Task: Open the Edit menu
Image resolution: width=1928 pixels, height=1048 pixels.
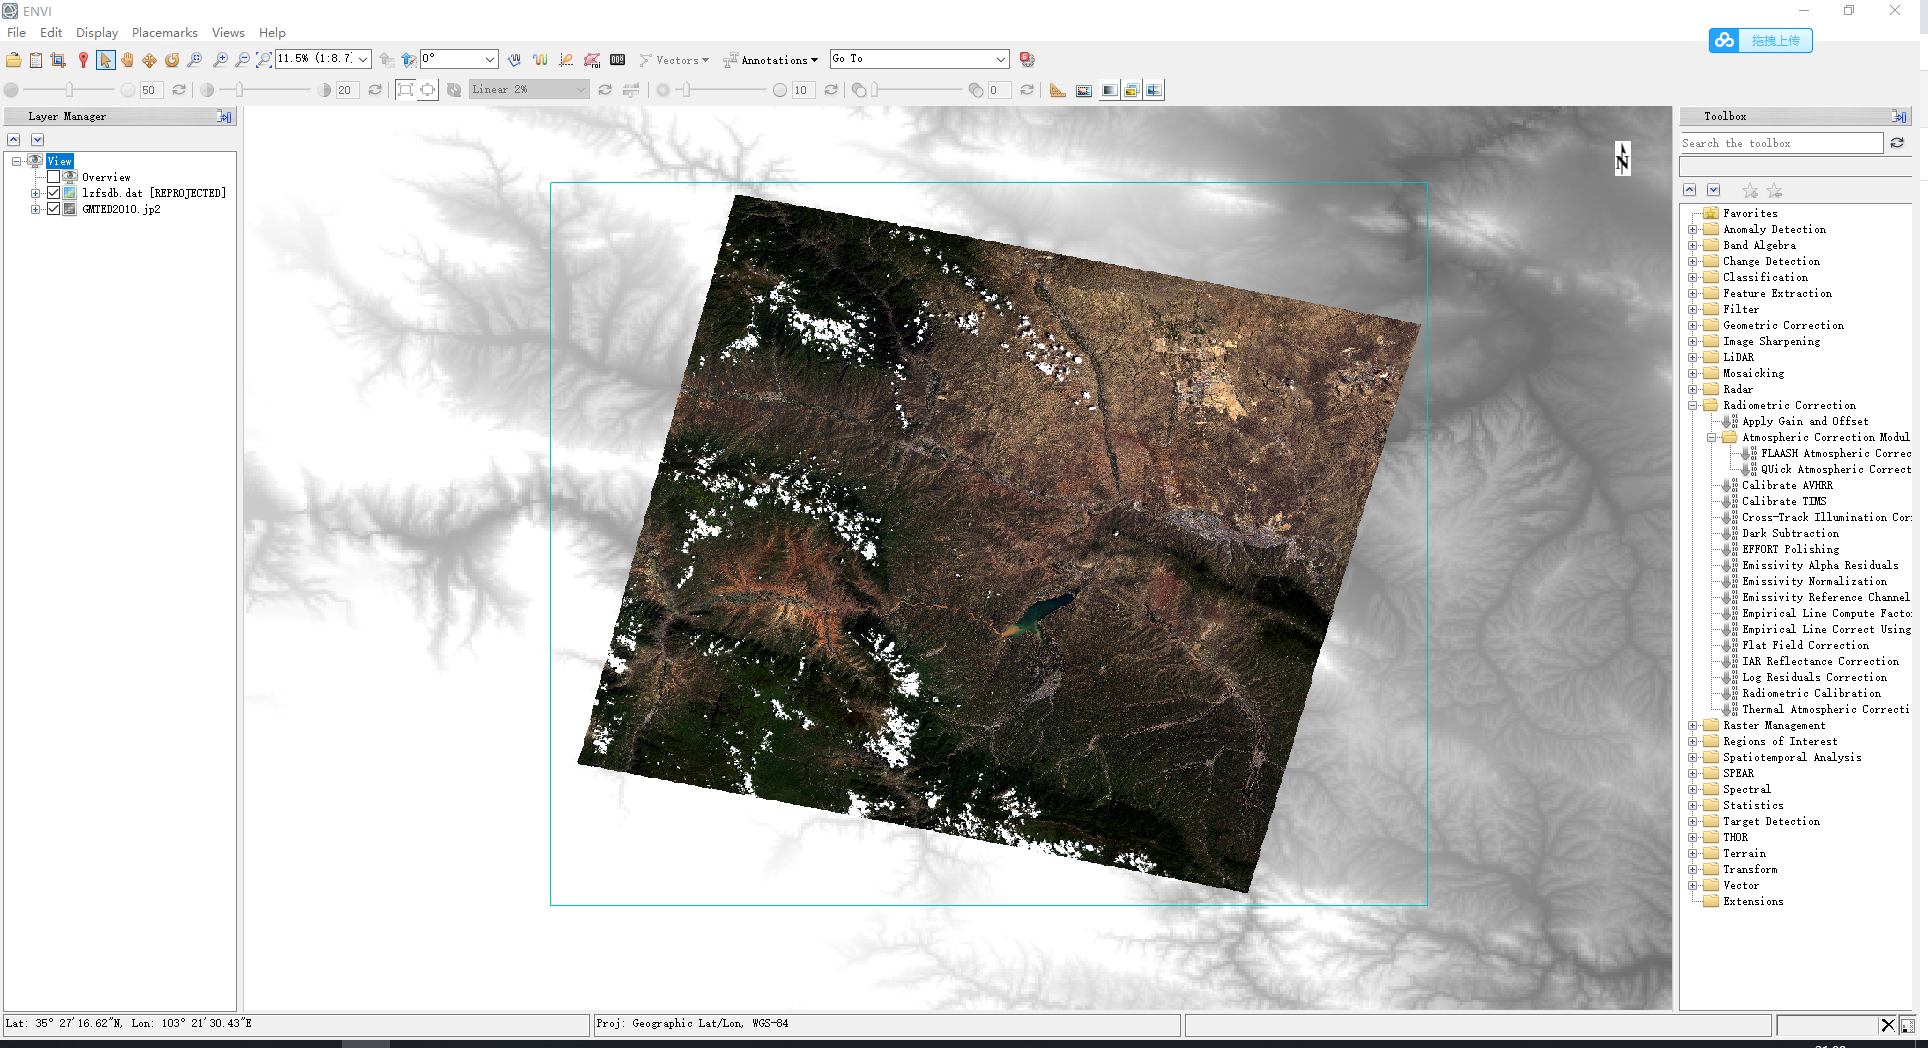Action: pyautogui.click(x=51, y=33)
